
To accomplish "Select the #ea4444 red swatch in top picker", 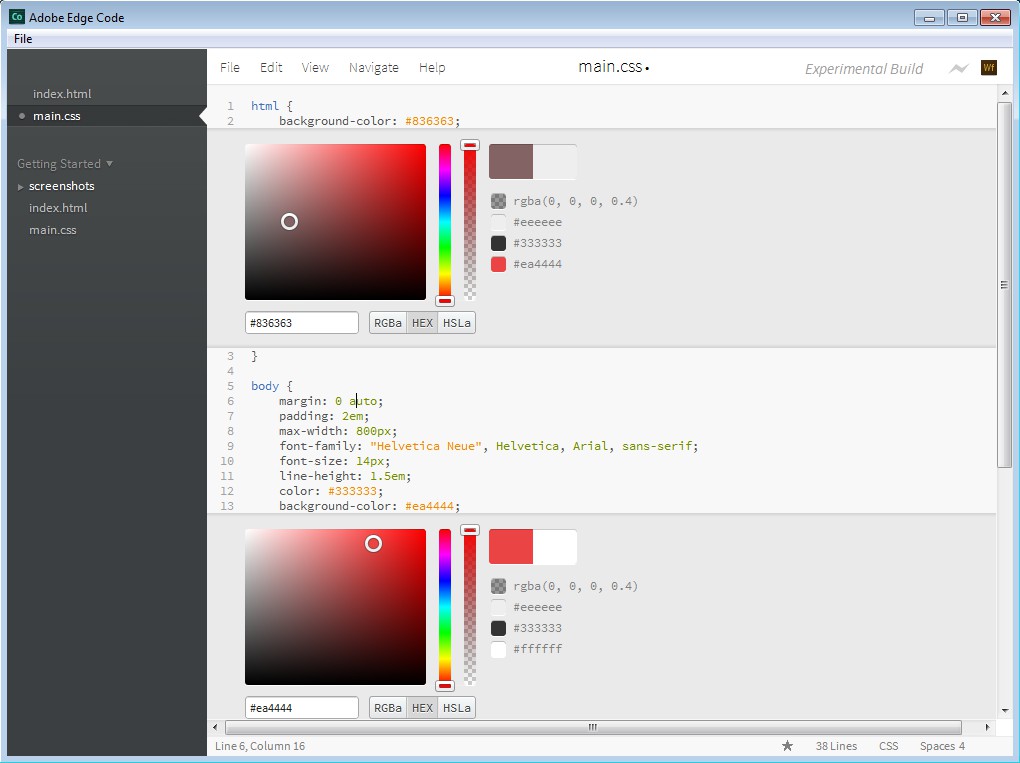I will pyautogui.click(x=498, y=264).
